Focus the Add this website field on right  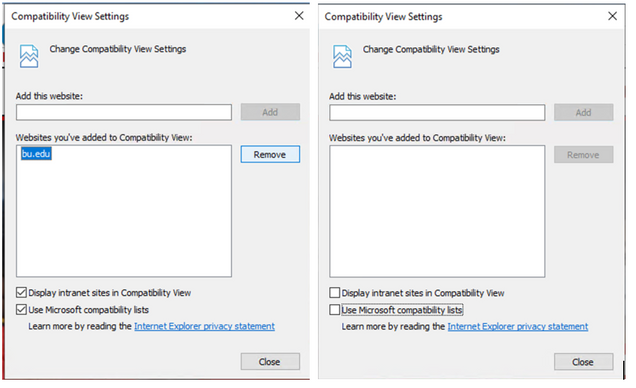[x=437, y=113]
